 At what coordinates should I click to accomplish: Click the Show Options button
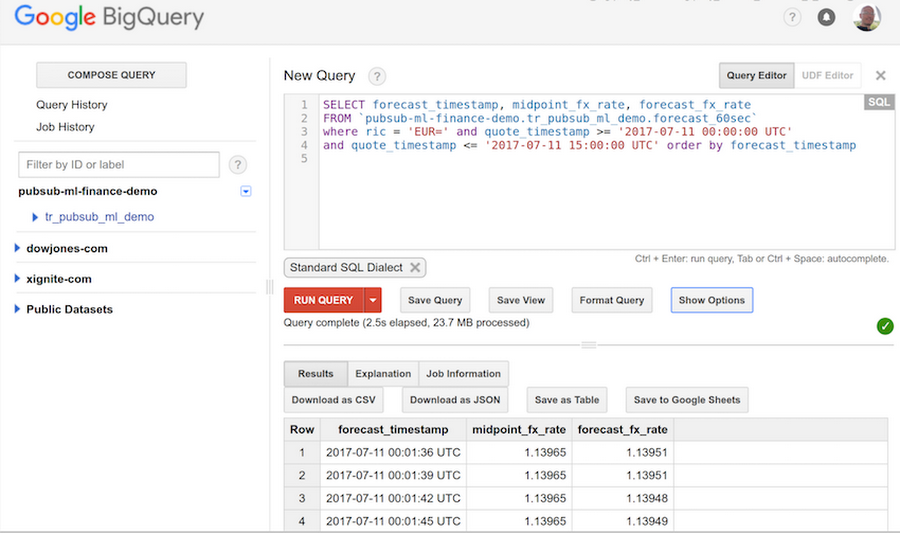click(x=712, y=300)
